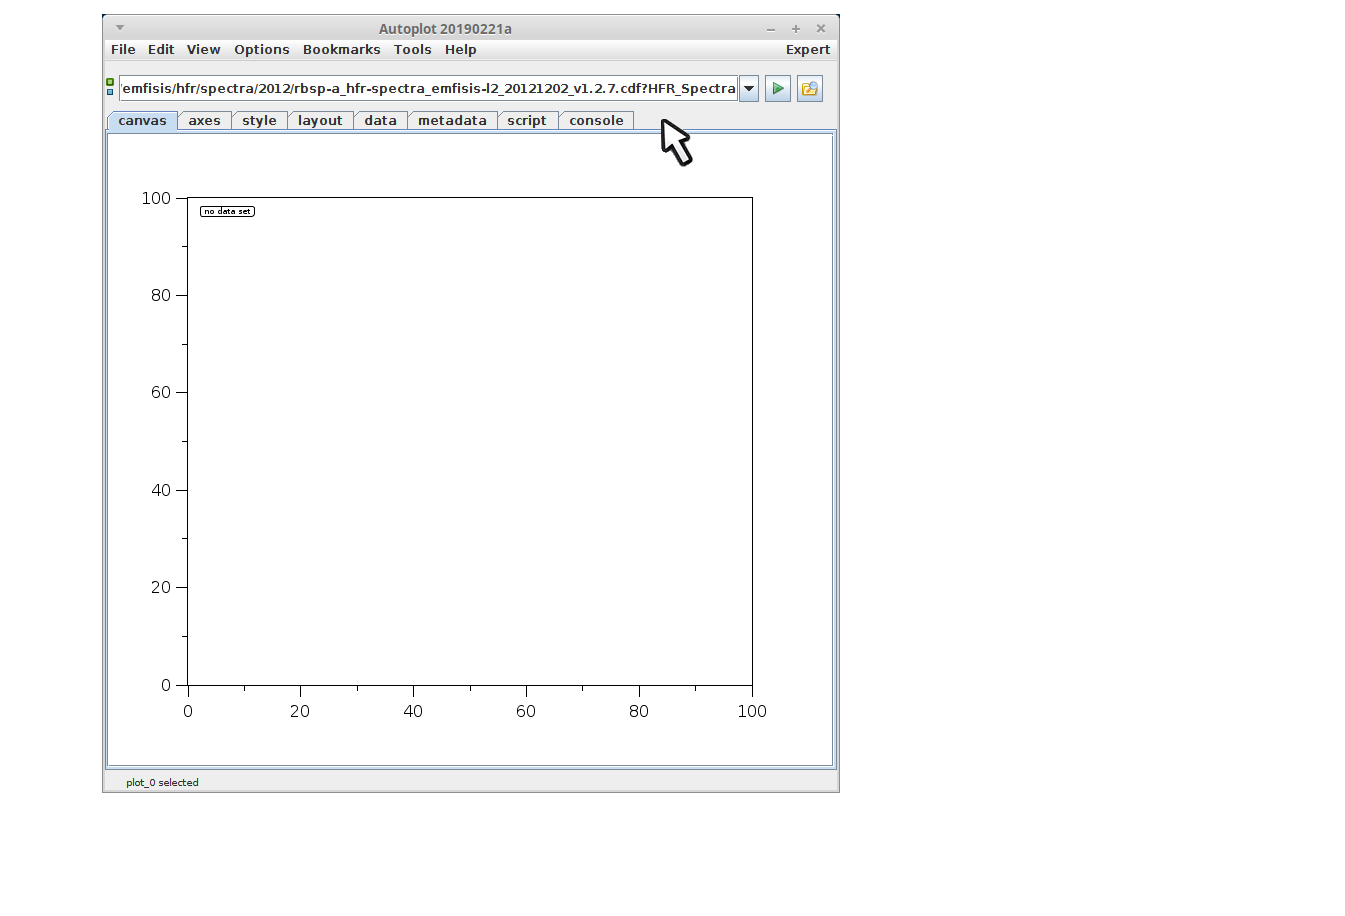Open the file browse folder icon

point(809,89)
